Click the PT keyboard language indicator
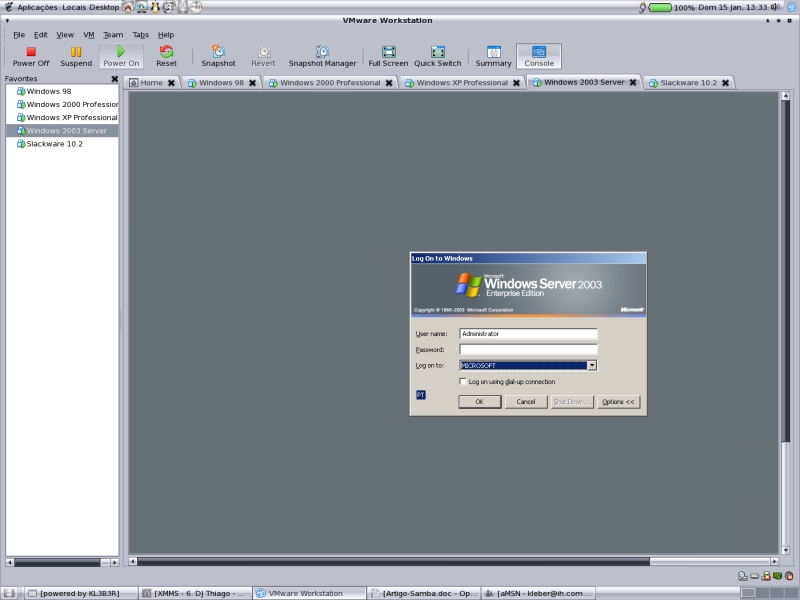This screenshot has height=600, width=800. pyautogui.click(x=420, y=395)
